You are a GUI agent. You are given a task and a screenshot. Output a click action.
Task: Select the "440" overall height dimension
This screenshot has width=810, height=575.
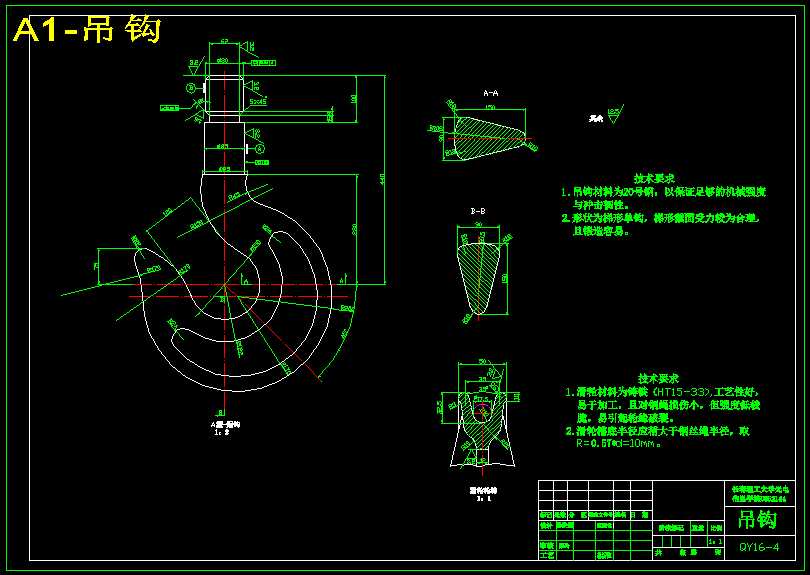tap(382, 178)
